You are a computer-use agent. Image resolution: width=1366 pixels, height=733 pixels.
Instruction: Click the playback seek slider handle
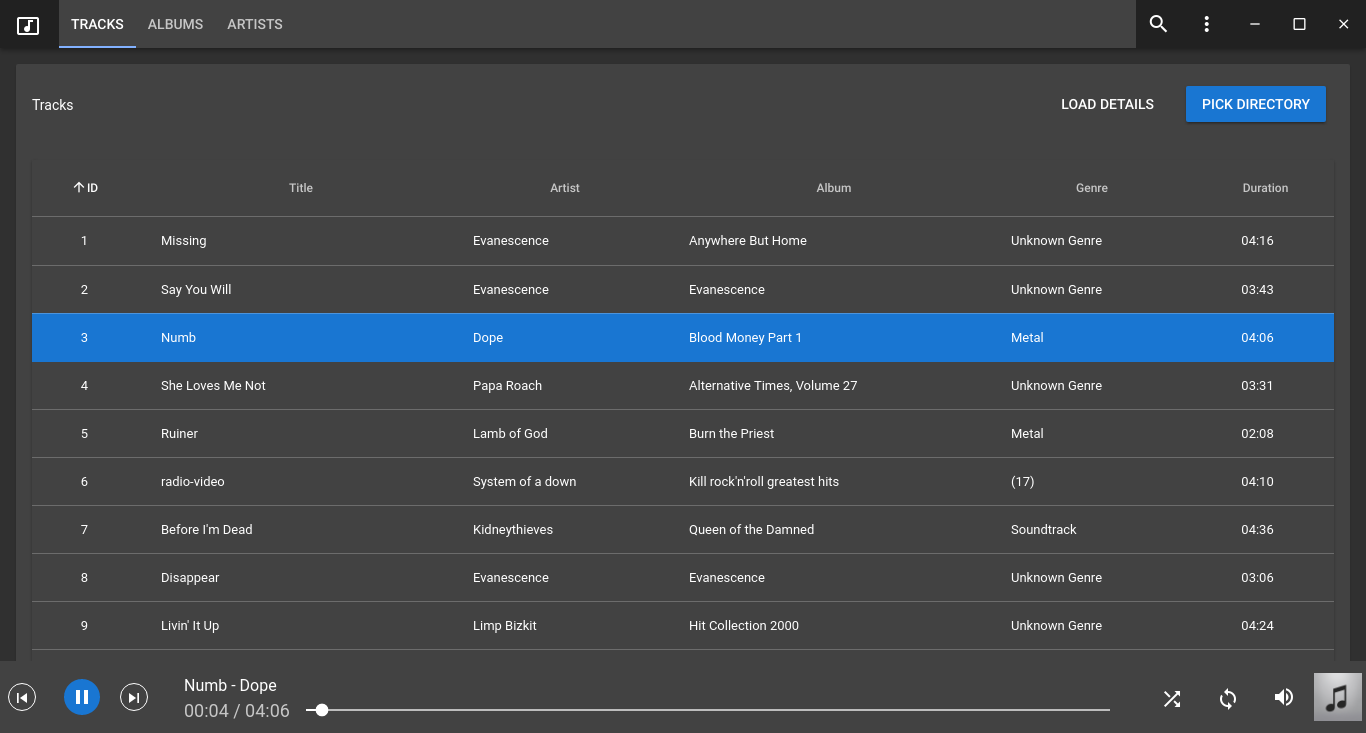[322, 710]
